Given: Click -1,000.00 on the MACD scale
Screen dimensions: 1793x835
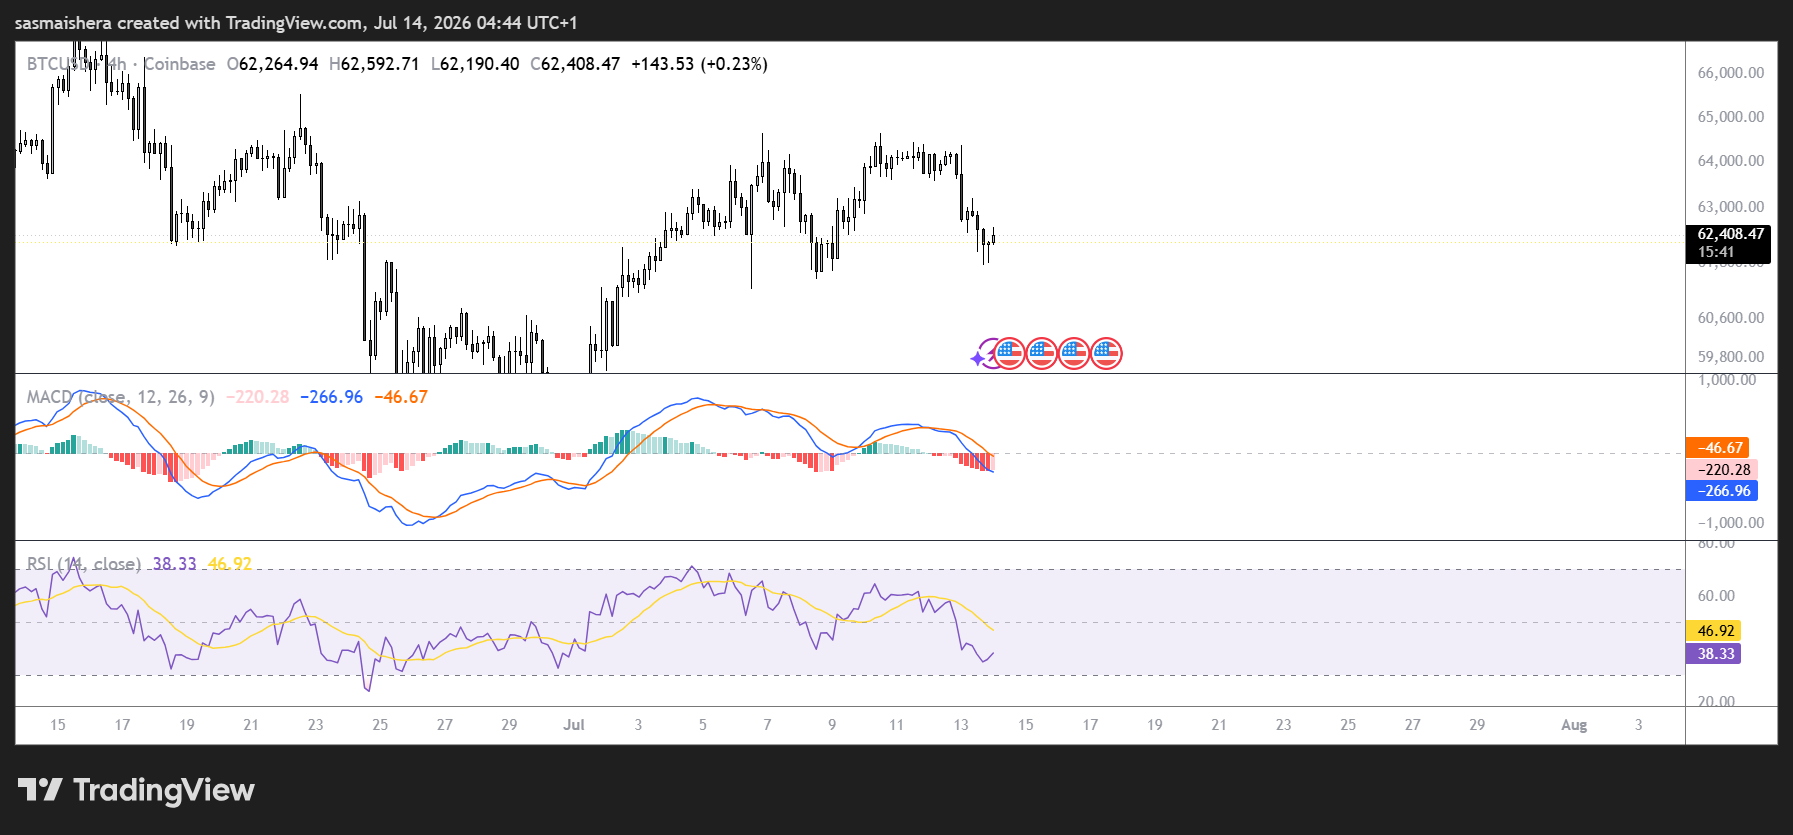Looking at the screenshot, I should [x=1731, y=523].
